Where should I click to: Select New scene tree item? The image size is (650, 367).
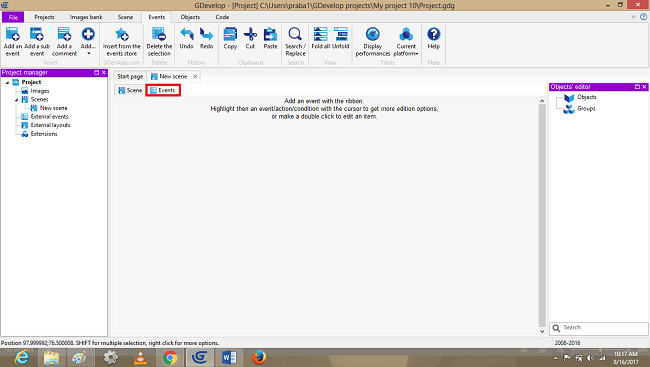click(x=53, y=108)
